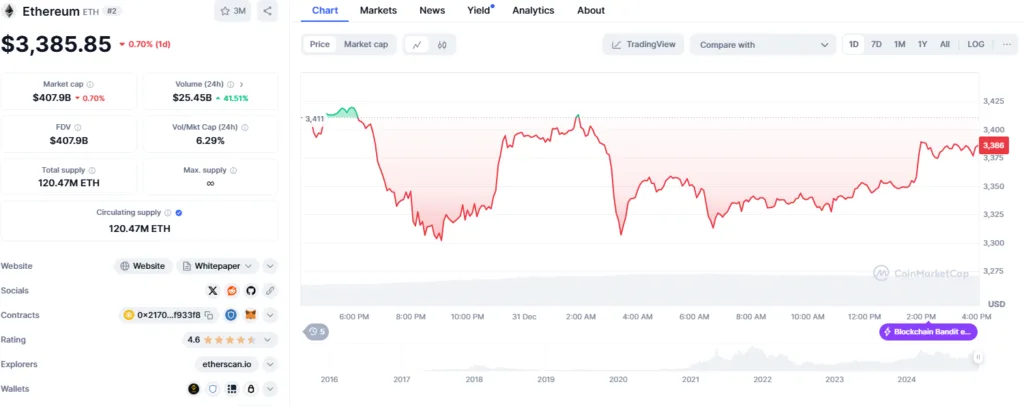This screenshot has height=406, width=1024.
Task: Open Volume (24h) info icon
Action: 230,84
